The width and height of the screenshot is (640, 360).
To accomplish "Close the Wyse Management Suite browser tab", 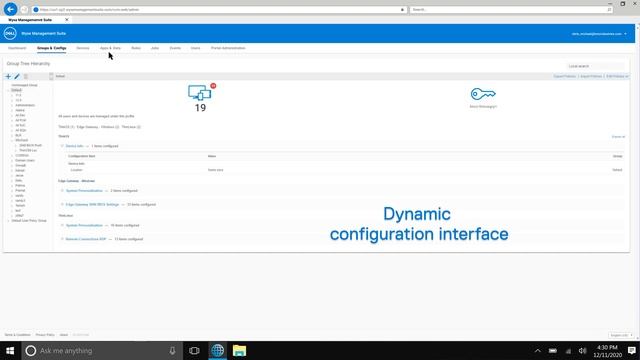I will (67, 20).
